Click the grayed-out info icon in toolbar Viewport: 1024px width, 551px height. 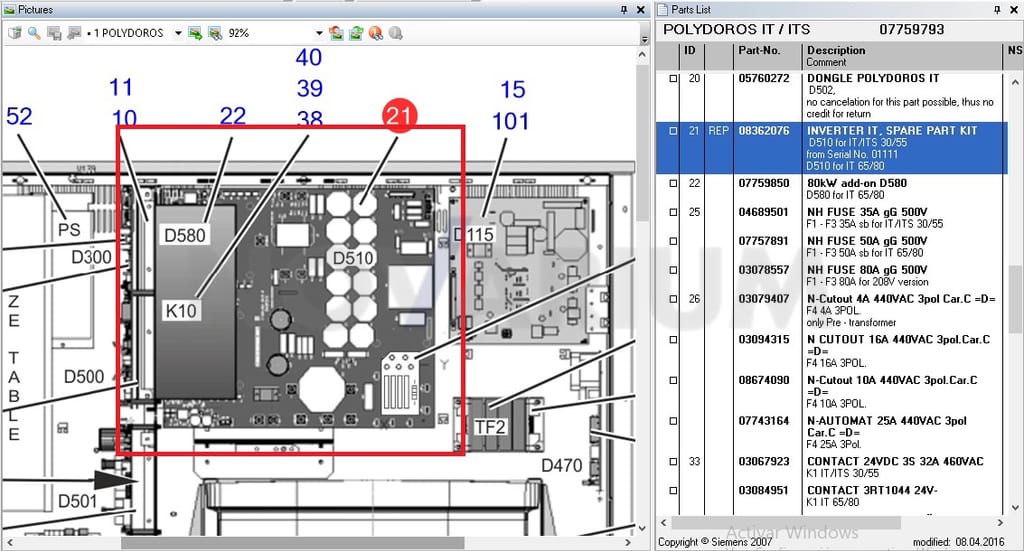[395, 33]
